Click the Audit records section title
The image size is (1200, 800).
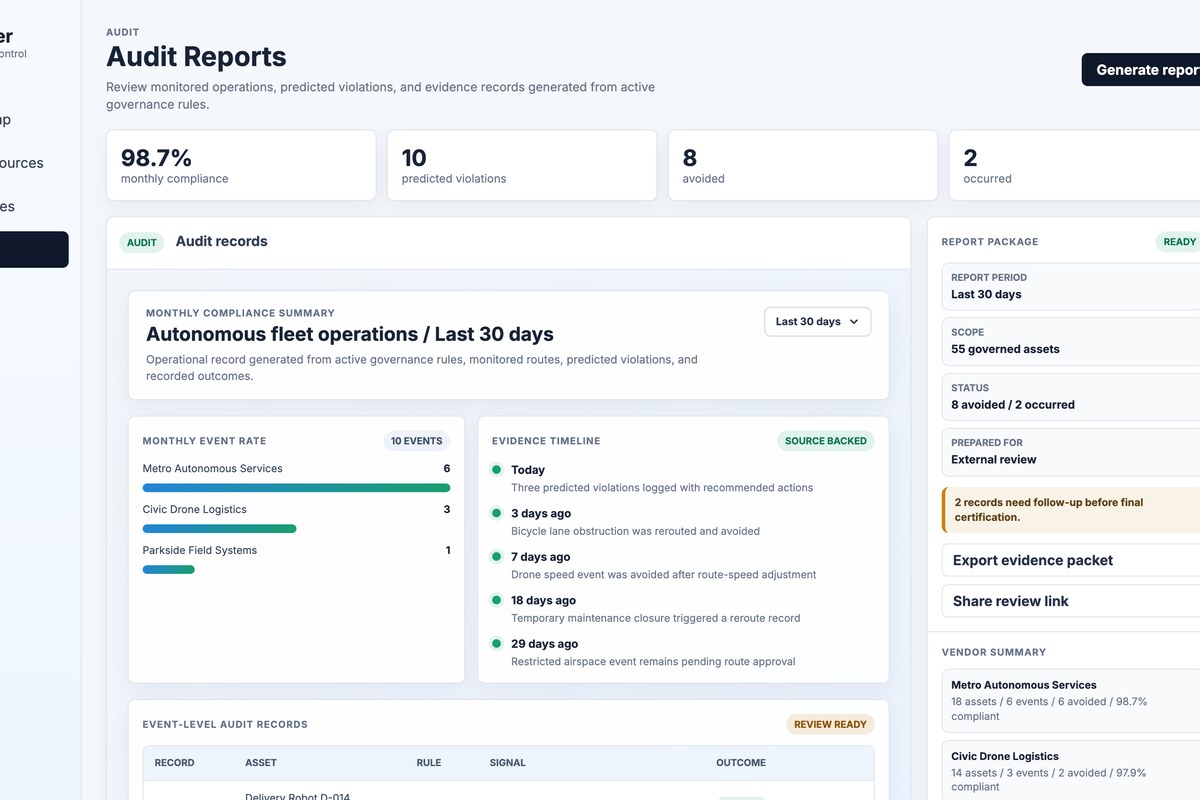pos(222,241)
